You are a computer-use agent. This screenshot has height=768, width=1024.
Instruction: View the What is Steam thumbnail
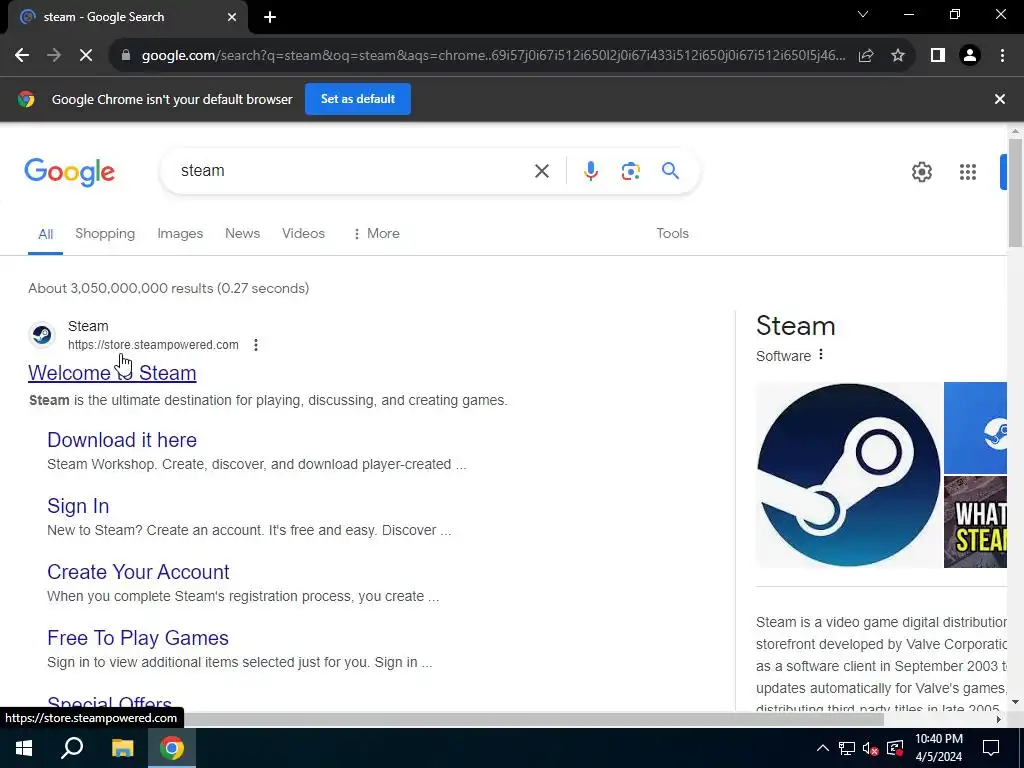pyautogui.click(x=975, y=522)
